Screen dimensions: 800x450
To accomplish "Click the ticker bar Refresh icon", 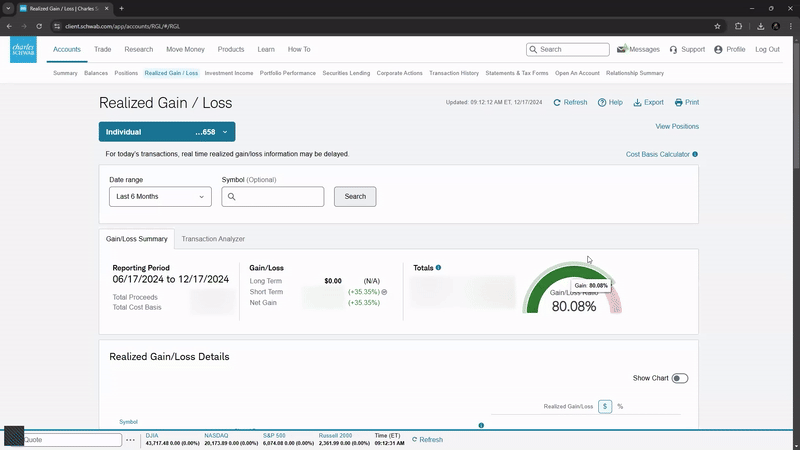I will 414,439.
